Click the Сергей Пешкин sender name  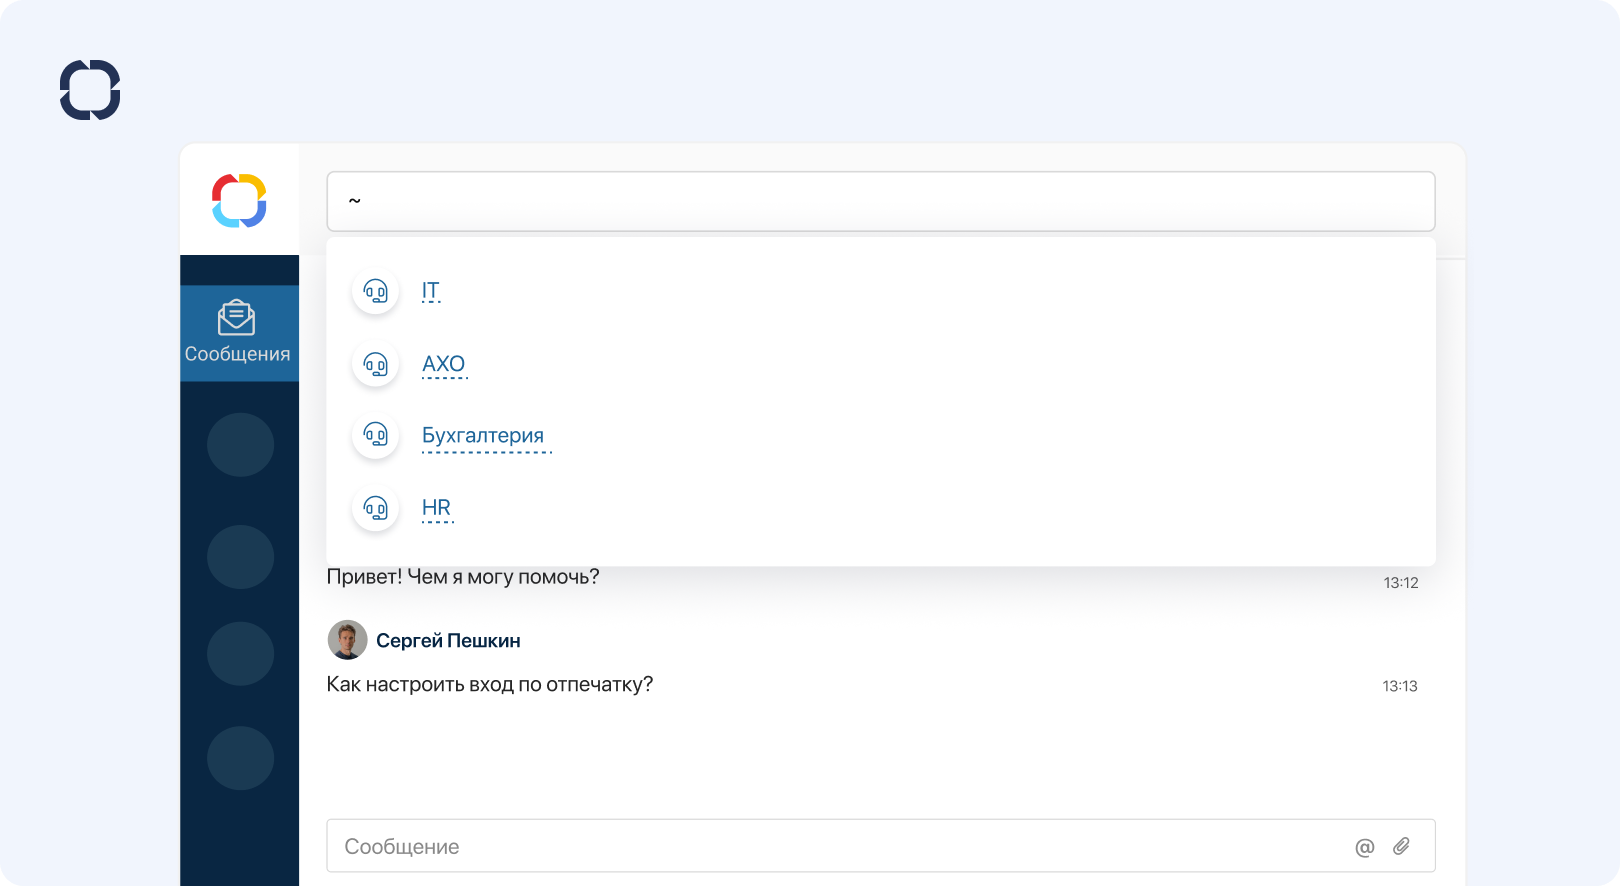click(x=448, y=640)
